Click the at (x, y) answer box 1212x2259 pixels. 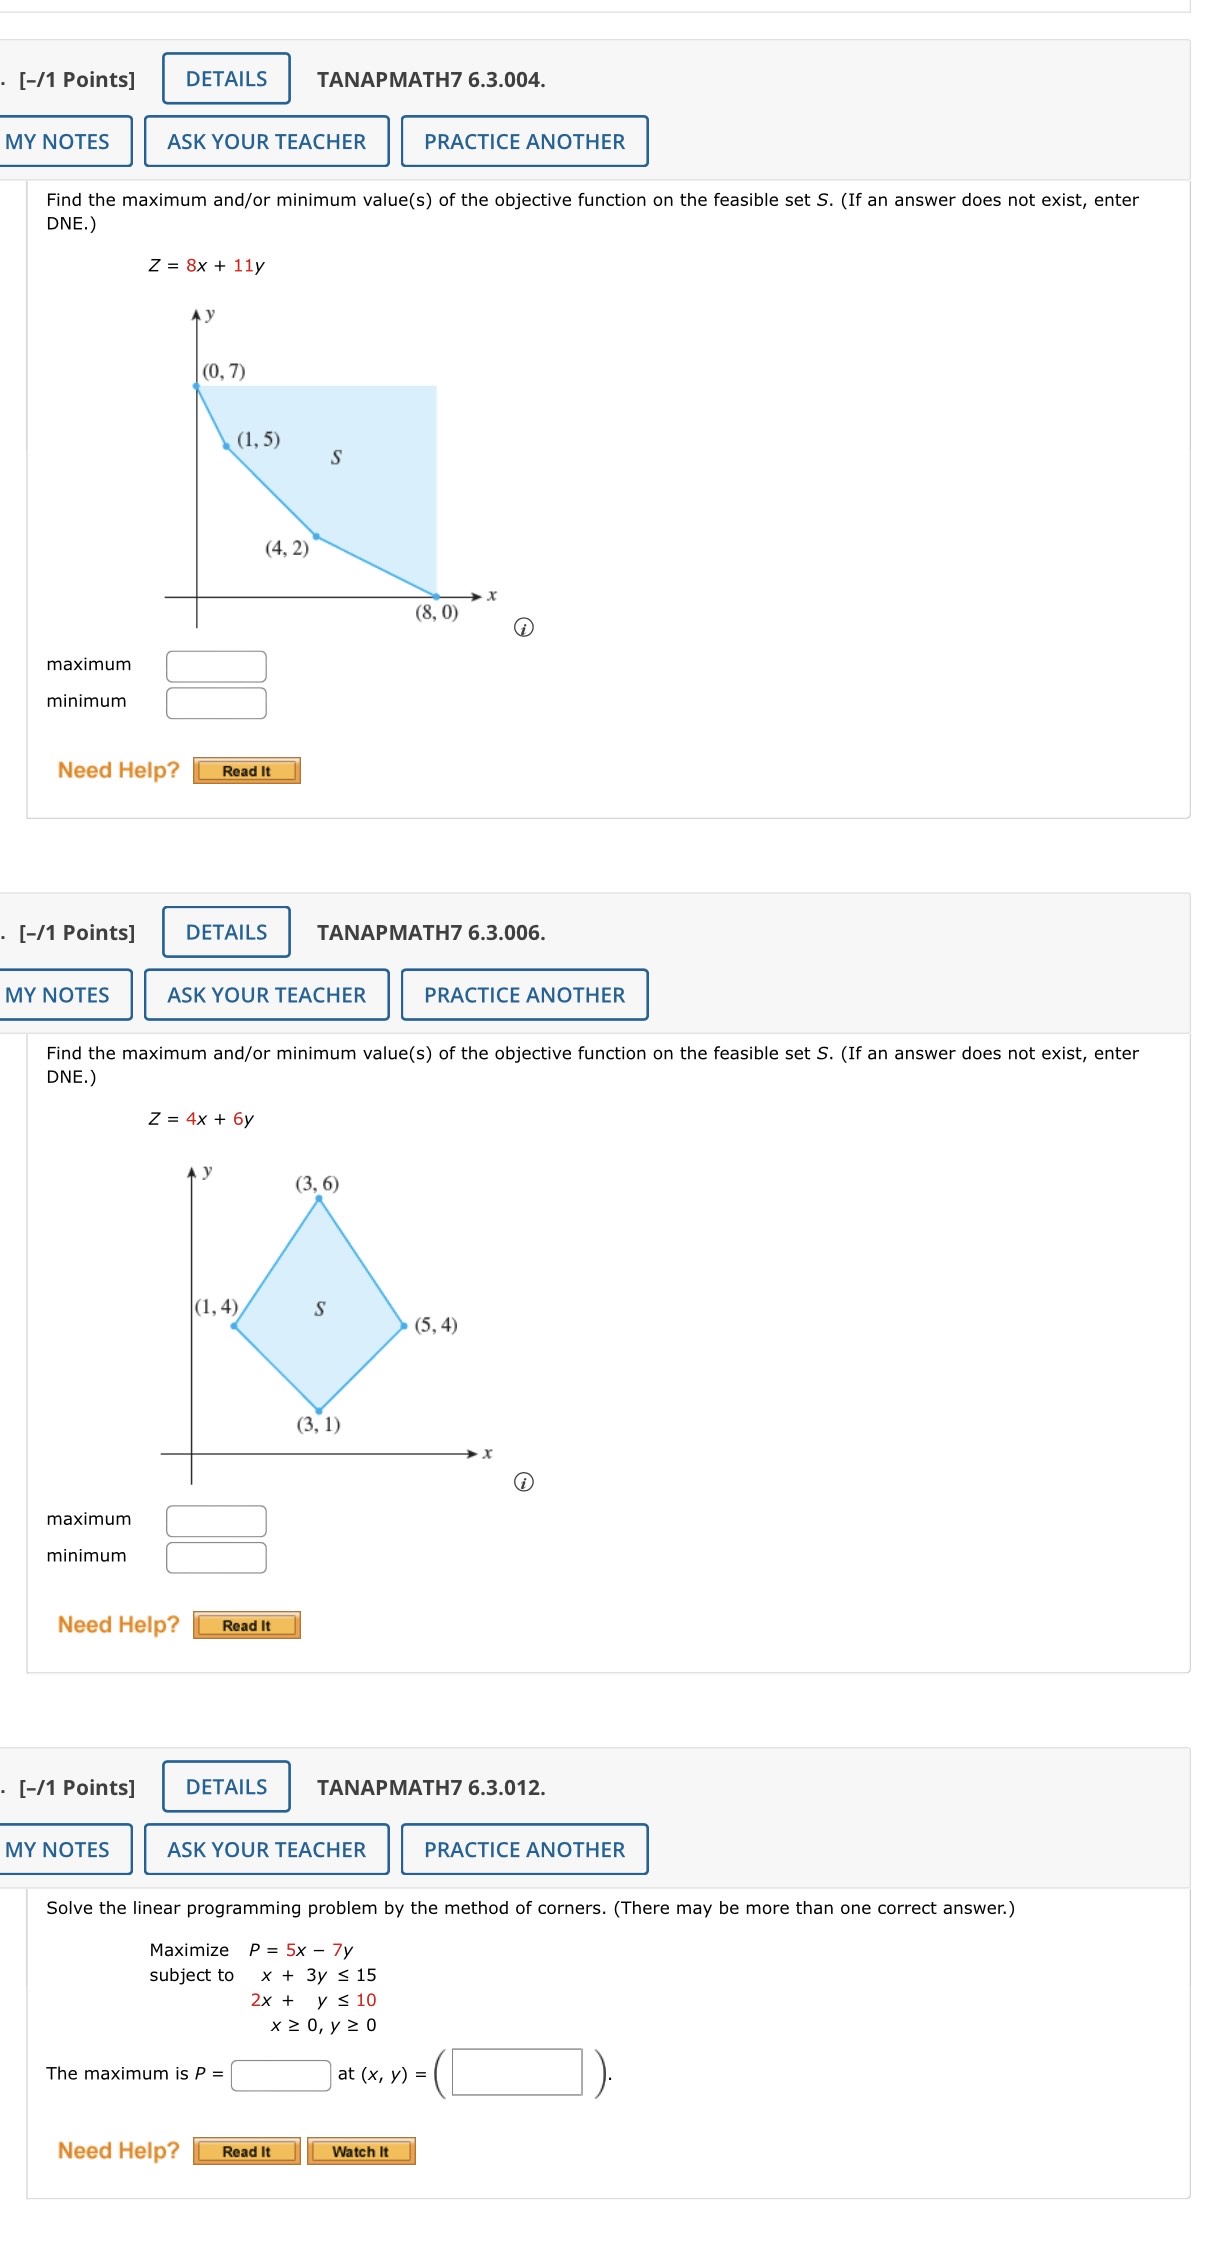click(515, 2072)
